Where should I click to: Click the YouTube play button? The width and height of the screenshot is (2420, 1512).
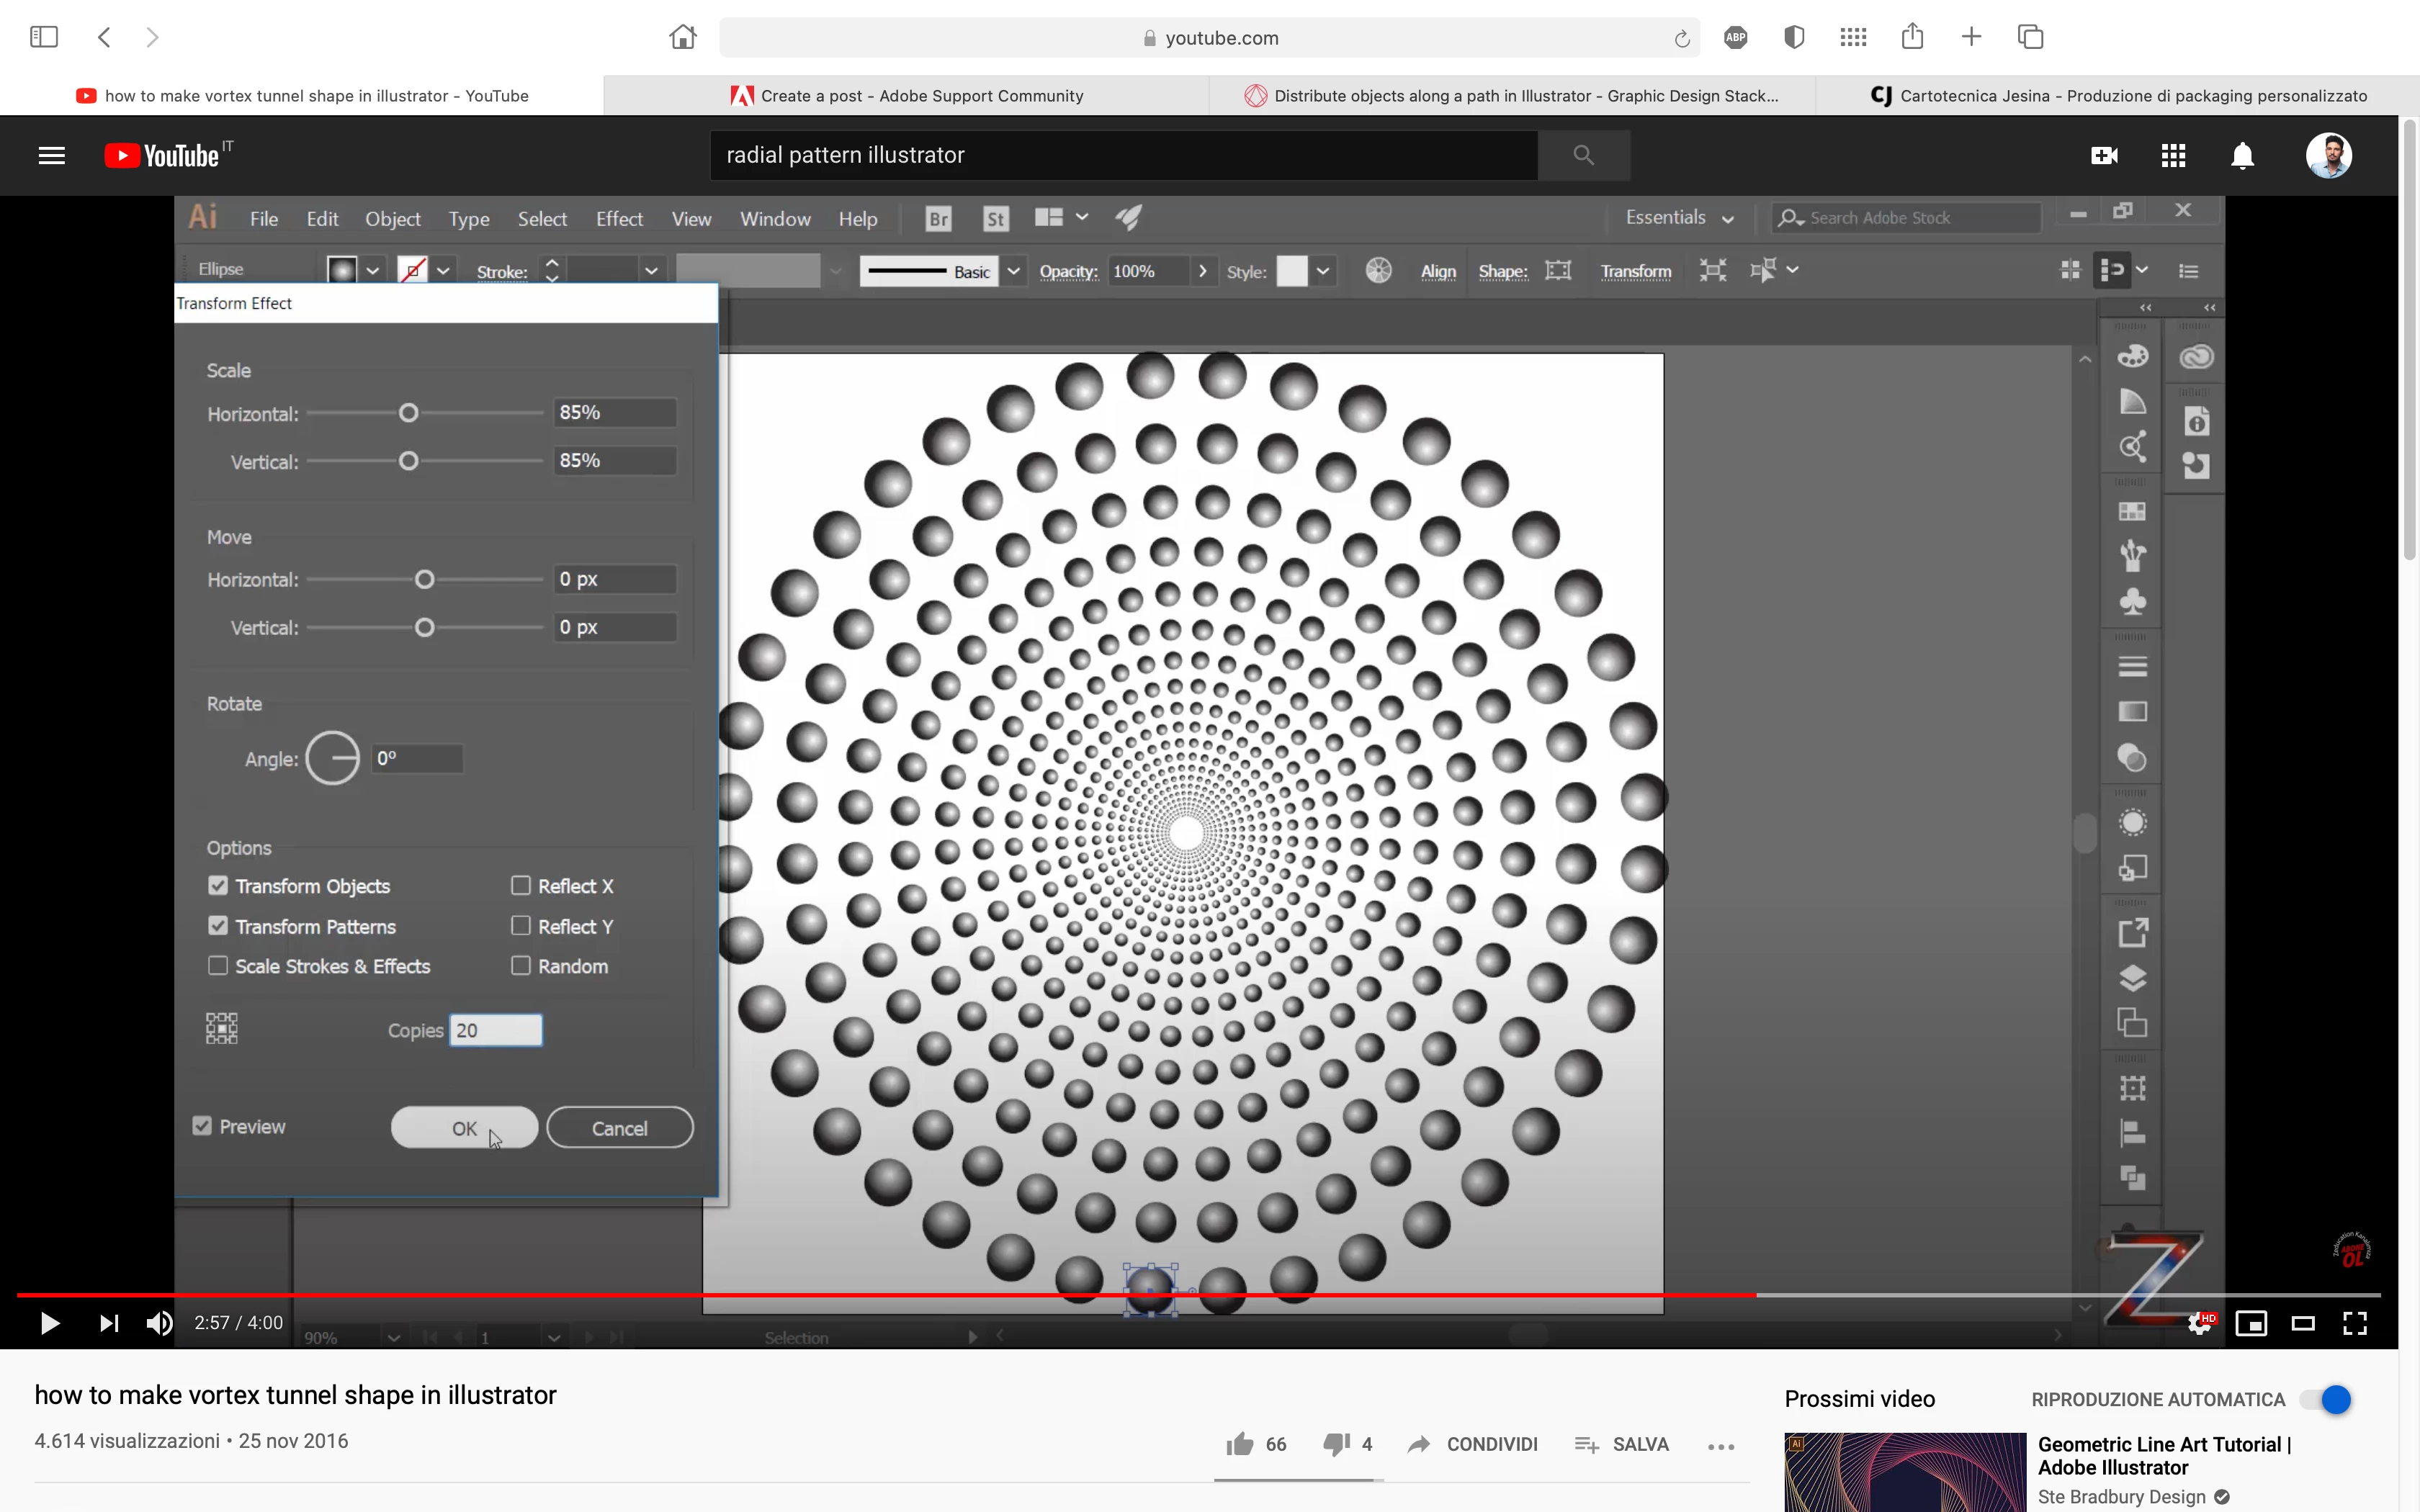click(49, 1323)
